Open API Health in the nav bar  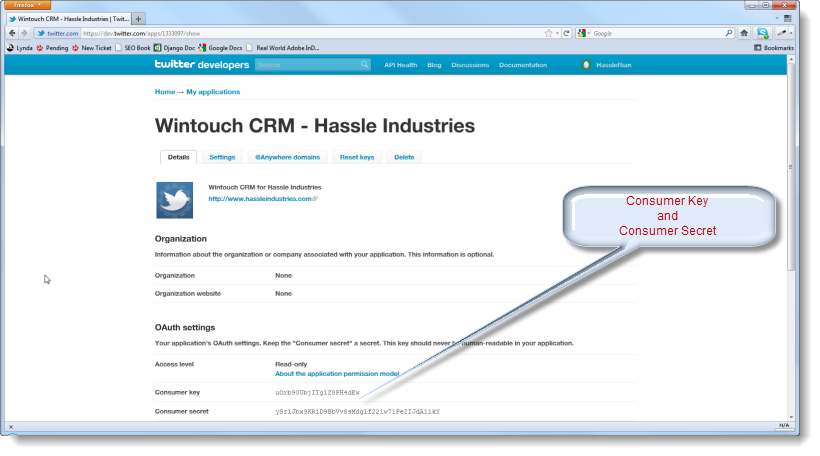tap(401, 65)
